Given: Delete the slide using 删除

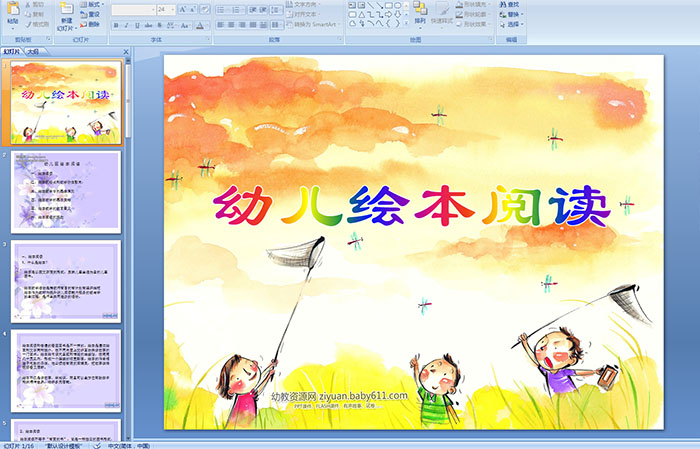Looking at the screenshot, I should coord(89,24).
